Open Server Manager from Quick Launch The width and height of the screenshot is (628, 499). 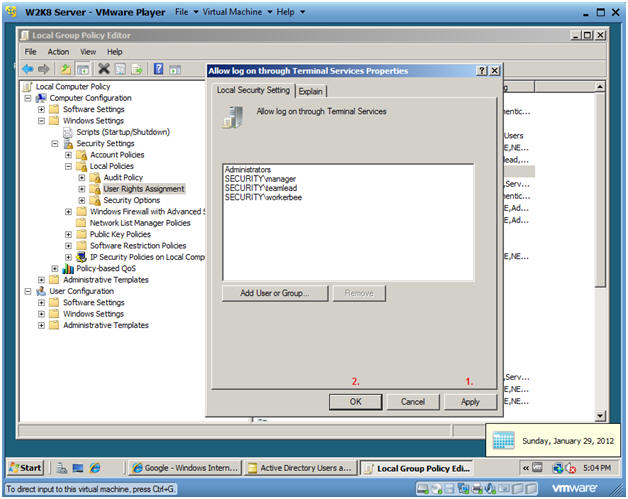(62, 468)
